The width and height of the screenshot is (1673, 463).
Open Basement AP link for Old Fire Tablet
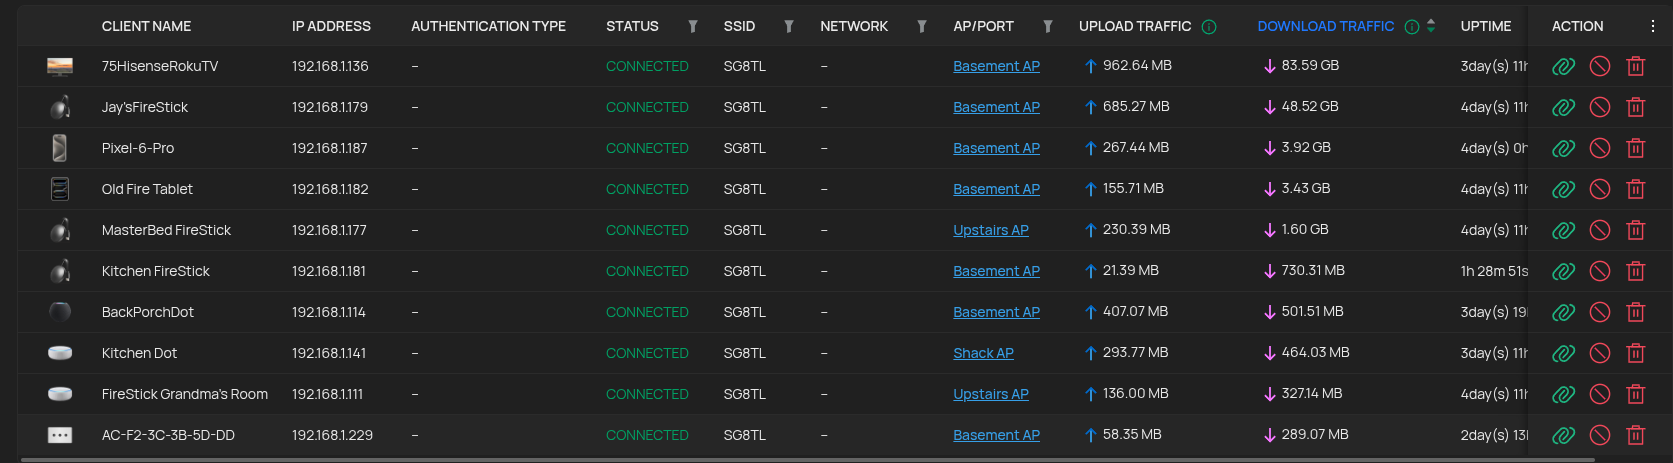[996, 189]
